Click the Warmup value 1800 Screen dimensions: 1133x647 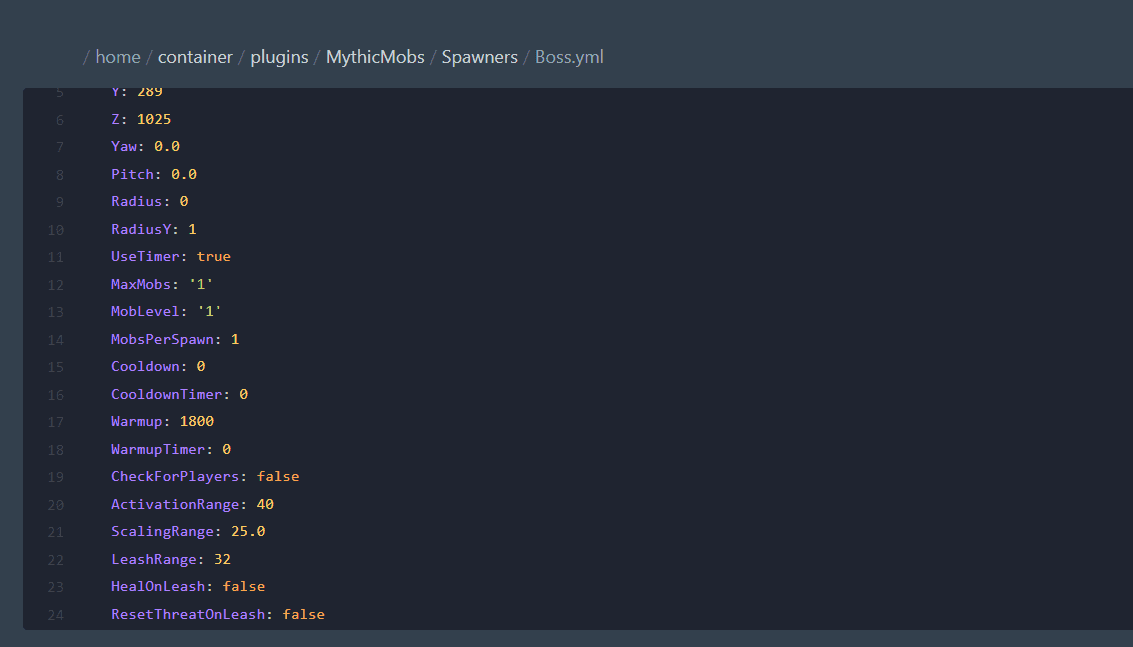coord(197,422)
